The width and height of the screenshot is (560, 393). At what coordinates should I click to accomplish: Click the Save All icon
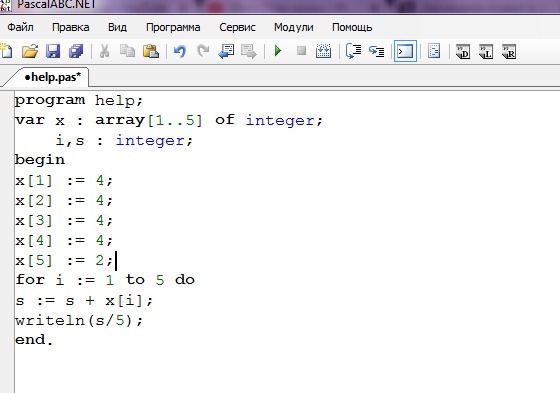tap(76, 51)
